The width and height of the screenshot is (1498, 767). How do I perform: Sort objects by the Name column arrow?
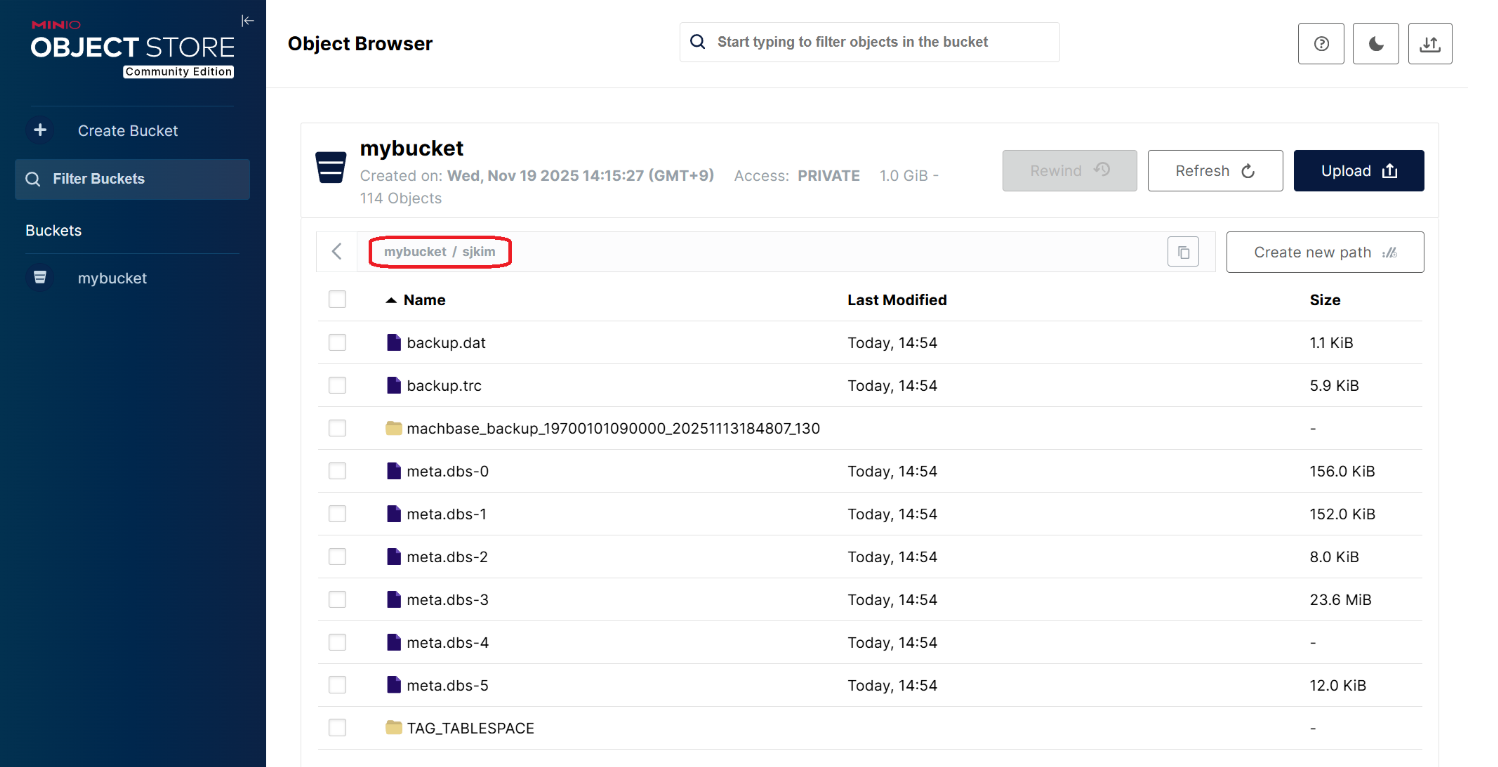click(391, 300)
